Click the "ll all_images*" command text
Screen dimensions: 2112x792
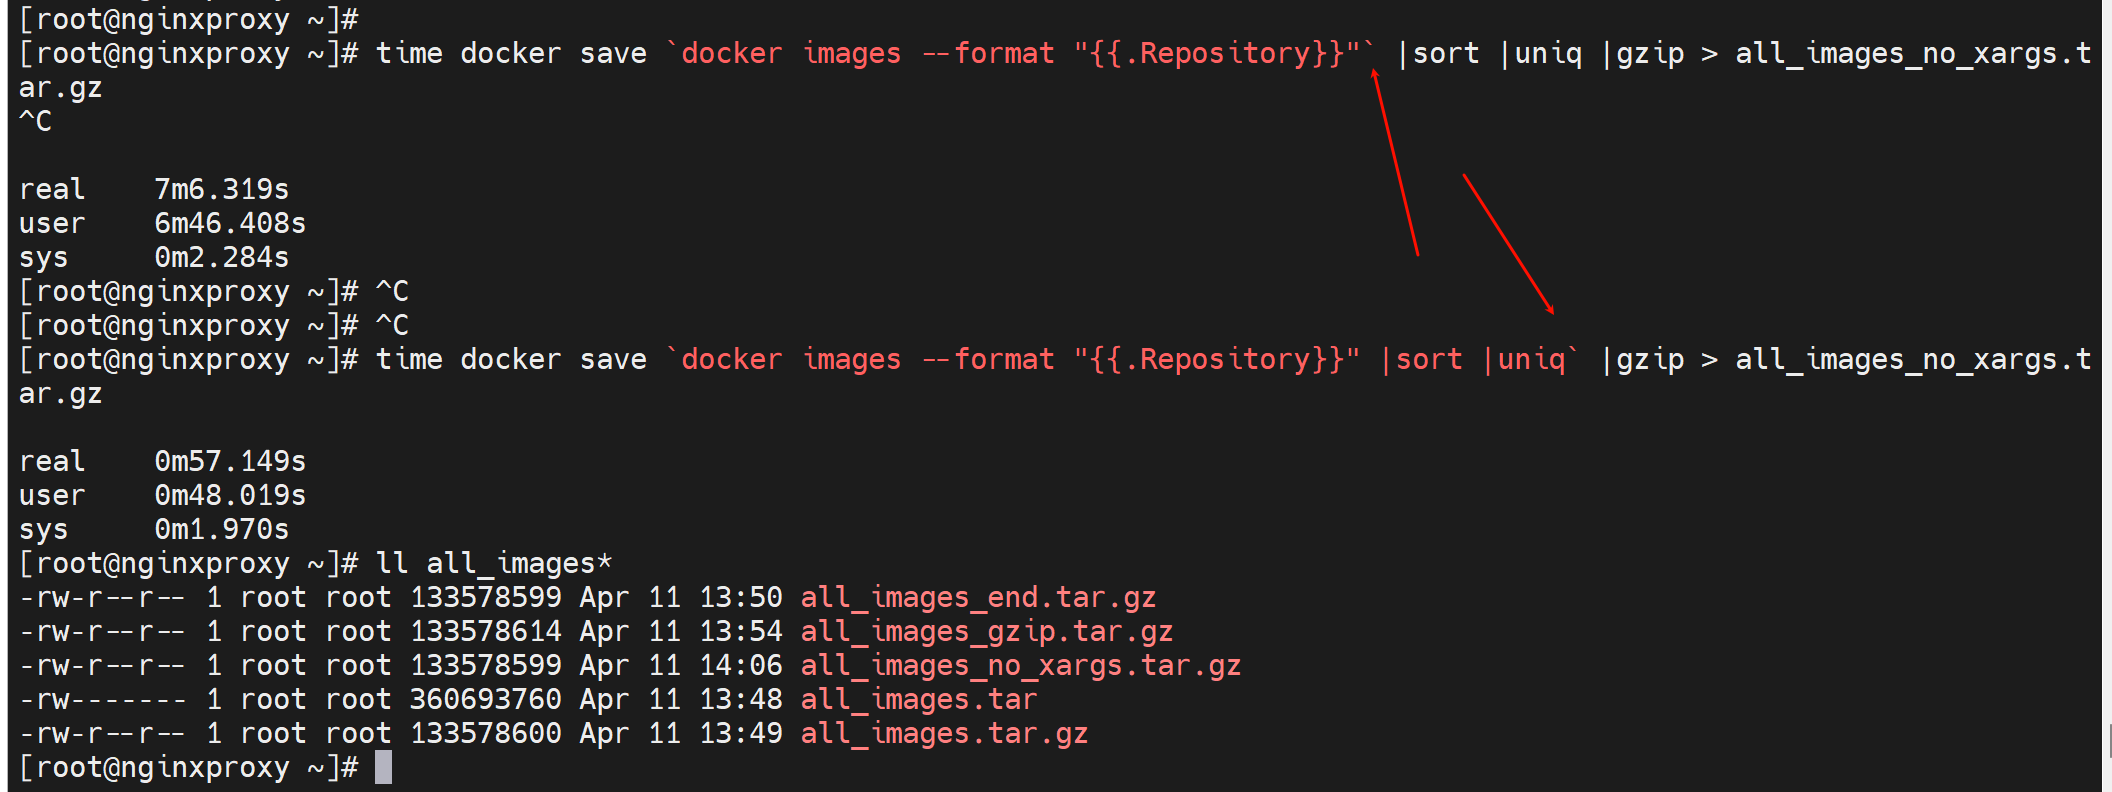pyautogui.click(x=493, y=564)
